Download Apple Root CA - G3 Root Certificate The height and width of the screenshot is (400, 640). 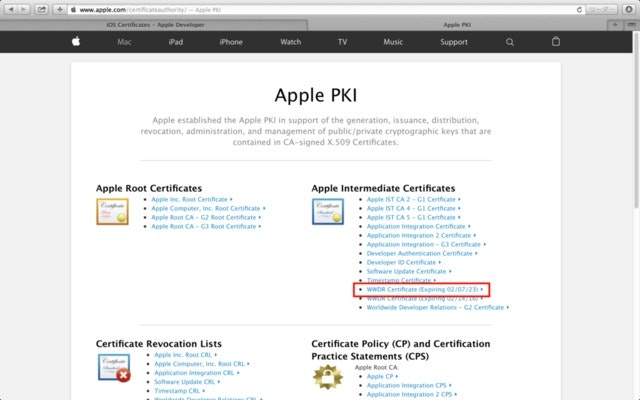[x=204, y=226]
